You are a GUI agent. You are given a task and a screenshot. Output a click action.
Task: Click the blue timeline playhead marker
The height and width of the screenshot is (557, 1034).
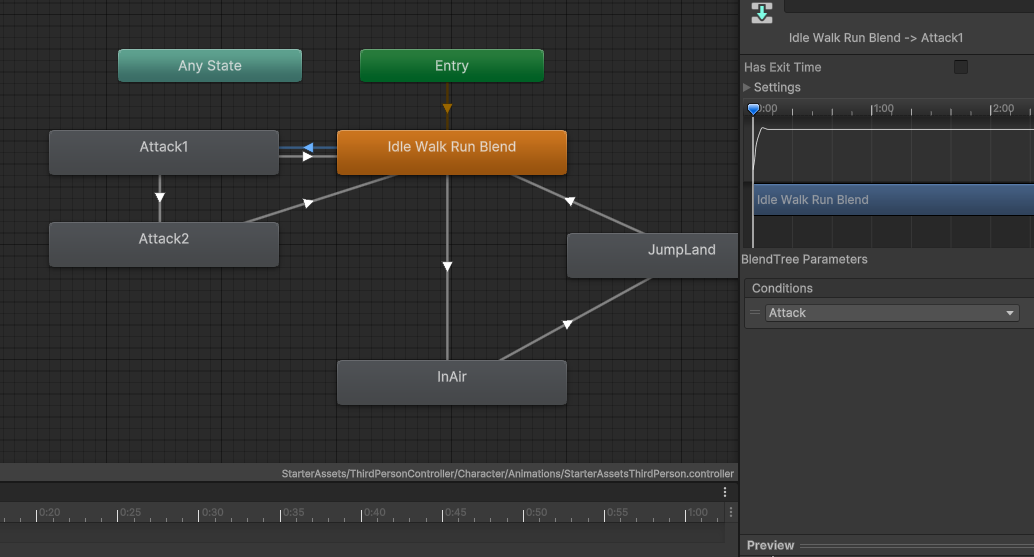(753, 109)
